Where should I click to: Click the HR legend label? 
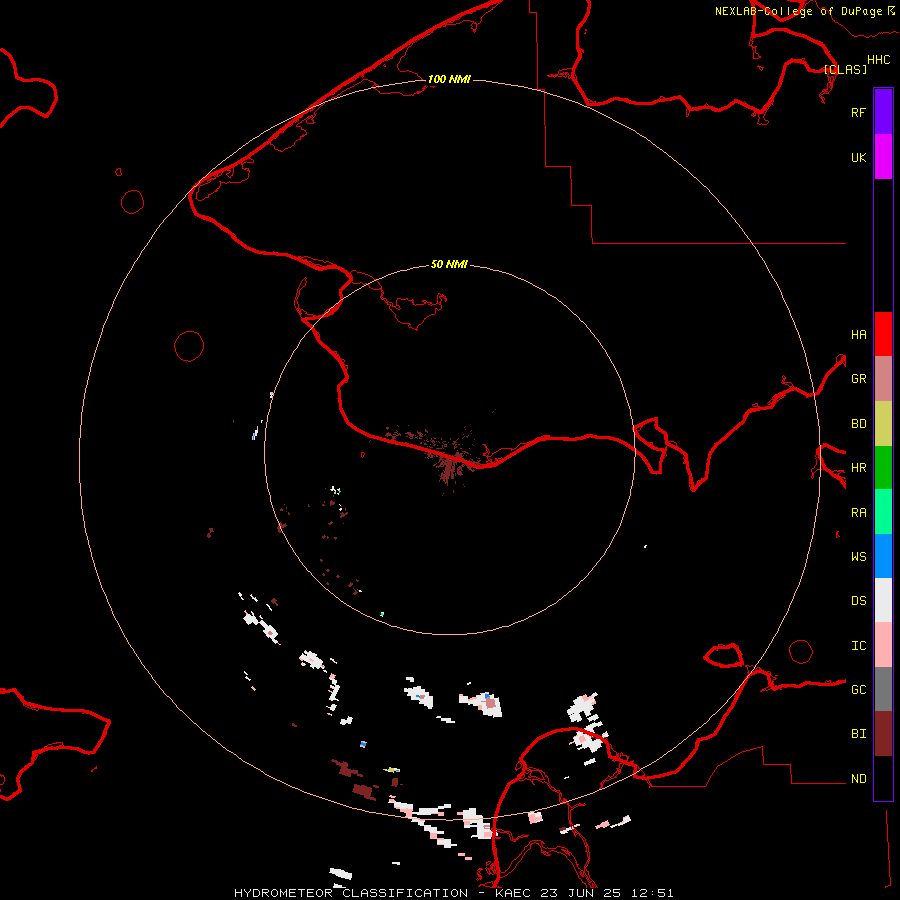(858, 468)
